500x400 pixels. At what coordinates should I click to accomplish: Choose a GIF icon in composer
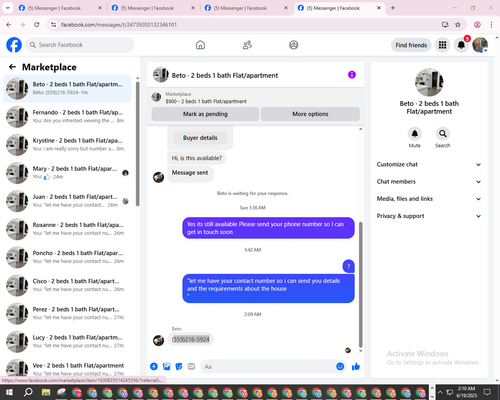click(191, 367)
